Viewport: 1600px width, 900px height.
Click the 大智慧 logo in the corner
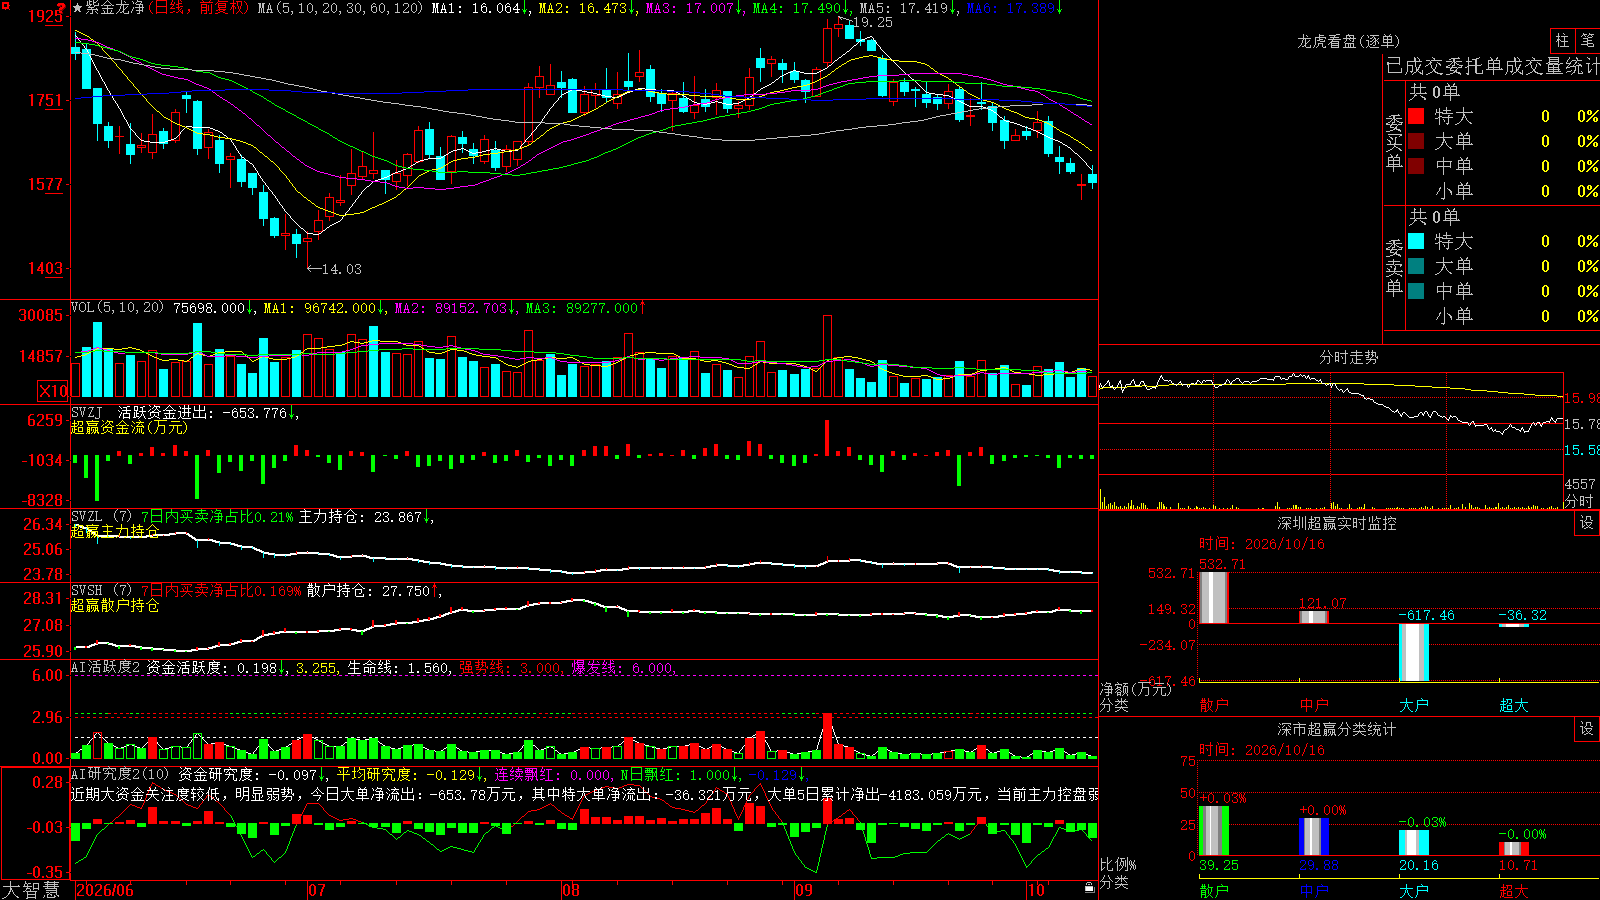coord(31,890)
